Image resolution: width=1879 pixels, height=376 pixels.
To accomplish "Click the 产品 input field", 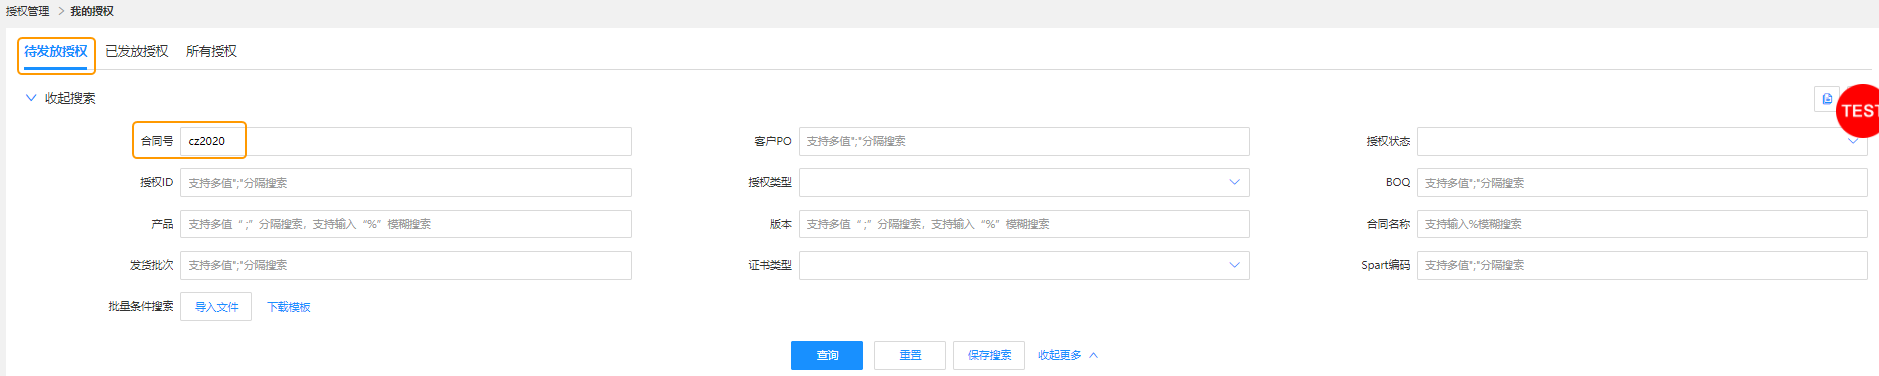I will [406, 224].
